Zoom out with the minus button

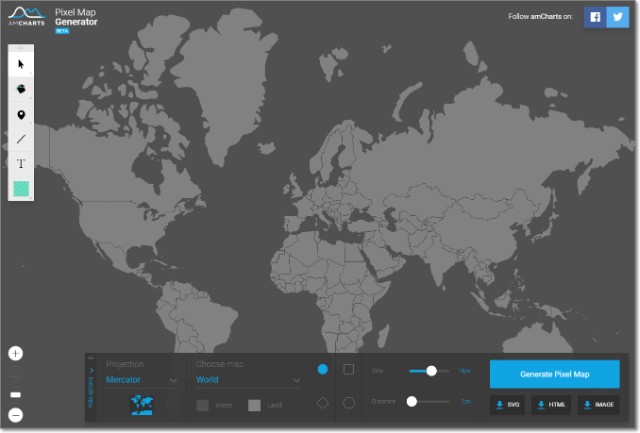pos(16,415)
